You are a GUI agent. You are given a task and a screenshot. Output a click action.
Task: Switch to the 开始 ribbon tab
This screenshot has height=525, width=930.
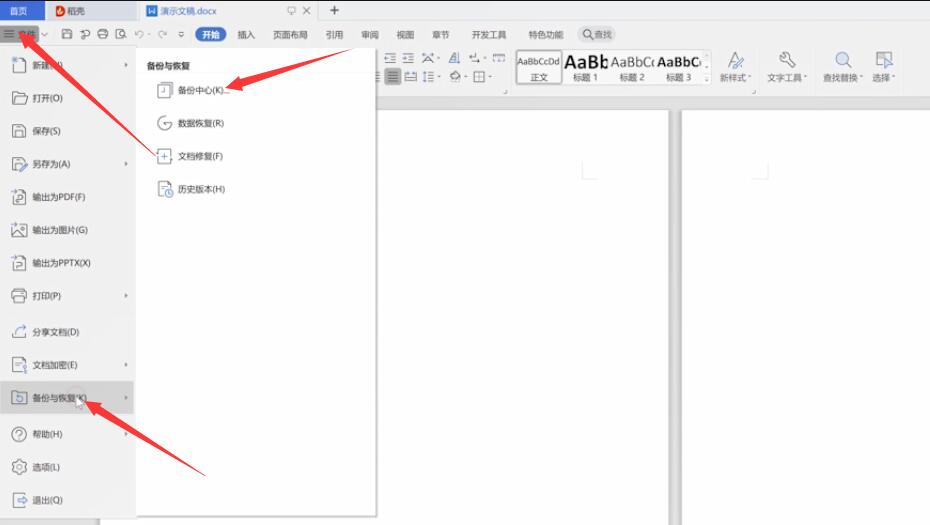[x=211, y=34]
